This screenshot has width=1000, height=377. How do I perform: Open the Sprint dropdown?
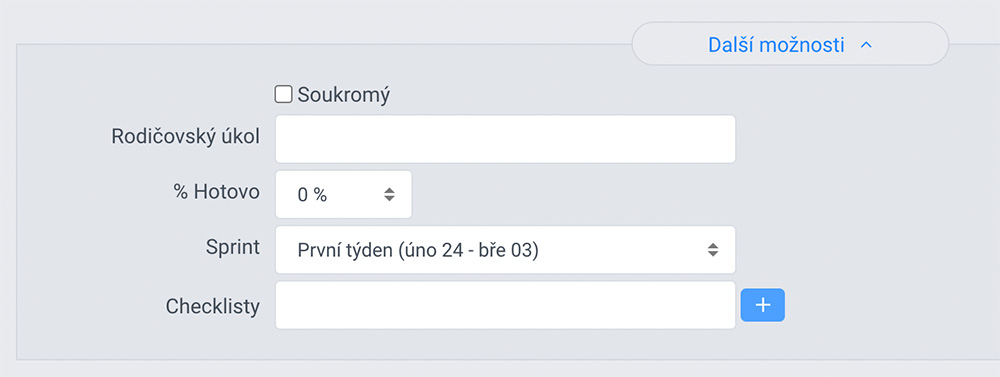pos(505,250)
